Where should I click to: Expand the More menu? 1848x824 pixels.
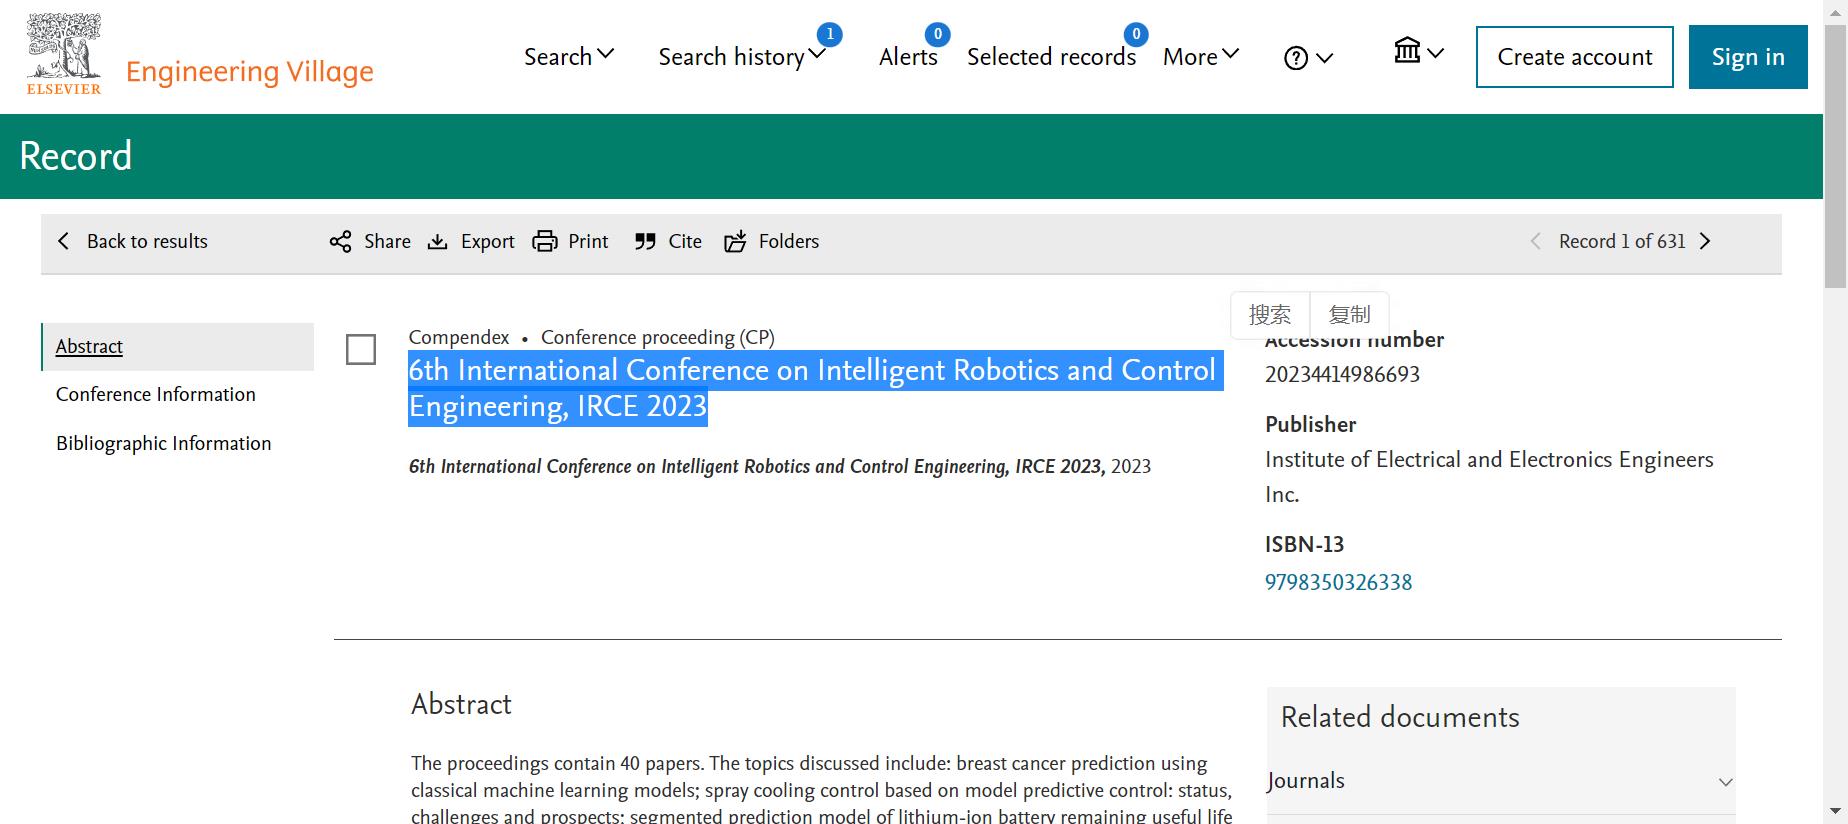coord(1201,57)
